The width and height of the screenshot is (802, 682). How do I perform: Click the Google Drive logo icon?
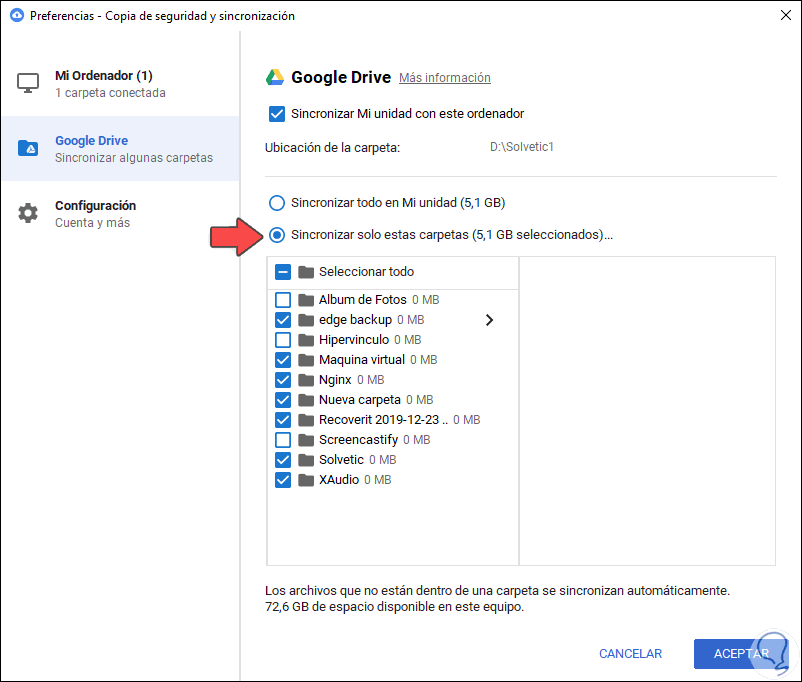tap(275, 77)
